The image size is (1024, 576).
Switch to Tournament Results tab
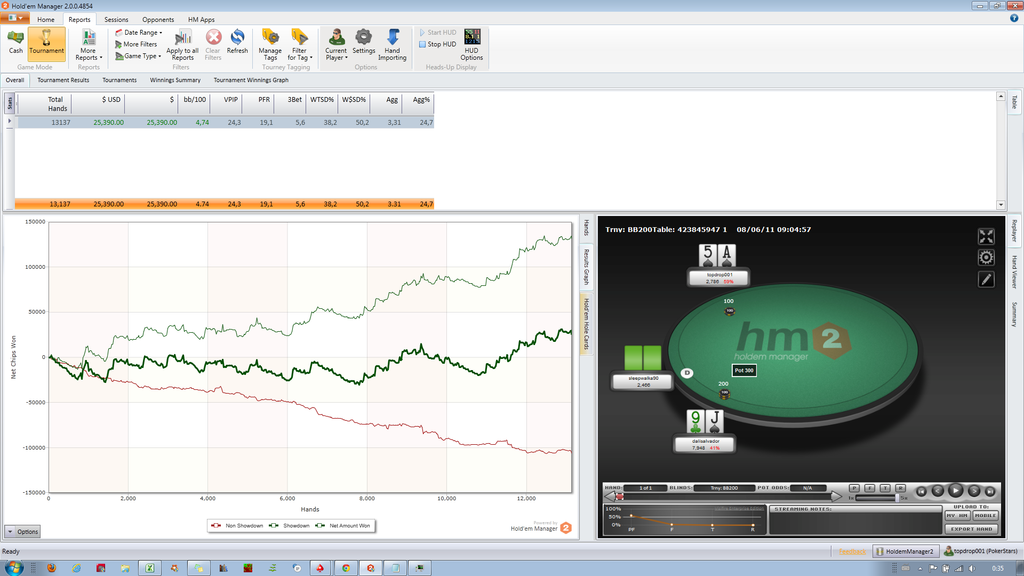click(63, 80)
